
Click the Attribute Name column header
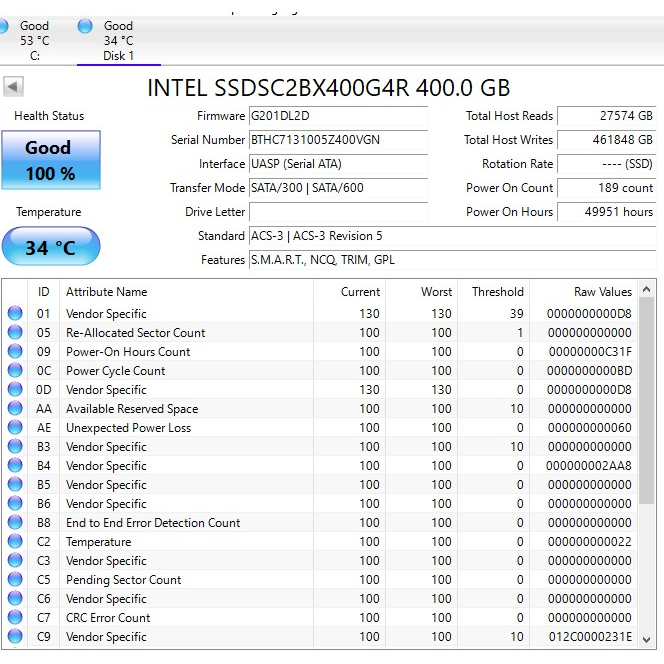(x=106, y=292)
